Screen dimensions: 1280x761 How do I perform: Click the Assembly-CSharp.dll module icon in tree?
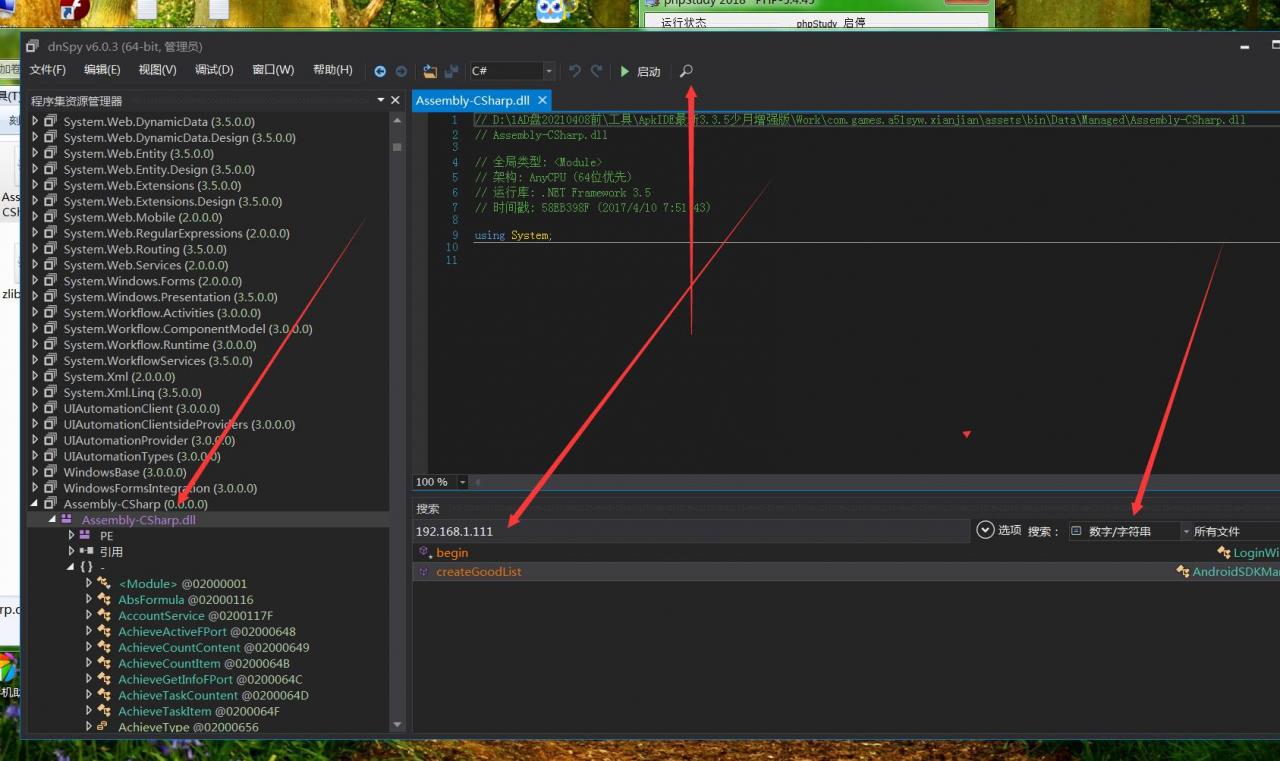pyautogui.click(x=67, y=520)
